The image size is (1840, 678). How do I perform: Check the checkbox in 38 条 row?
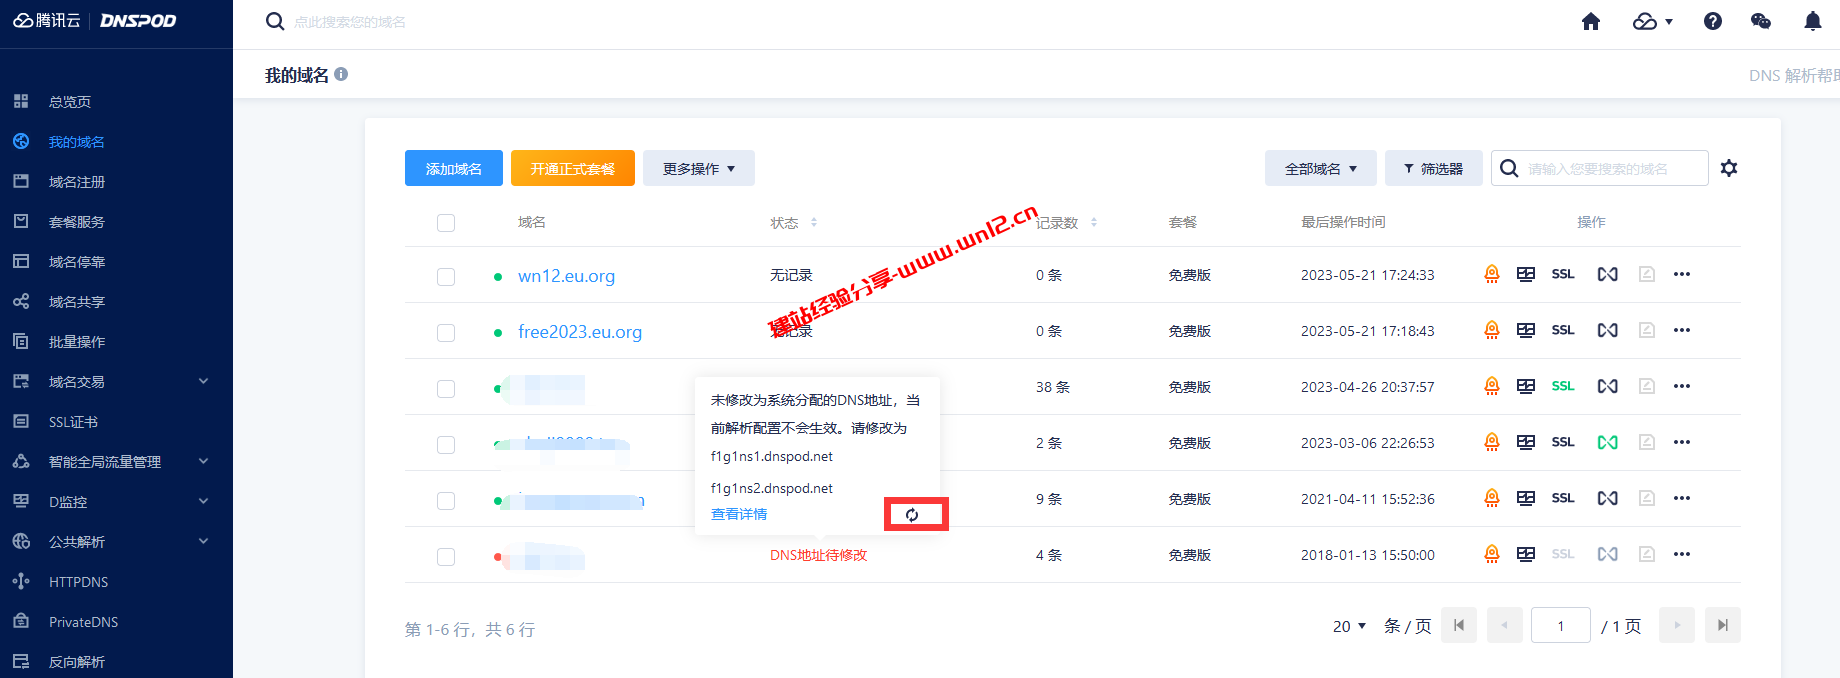(446, 389)
